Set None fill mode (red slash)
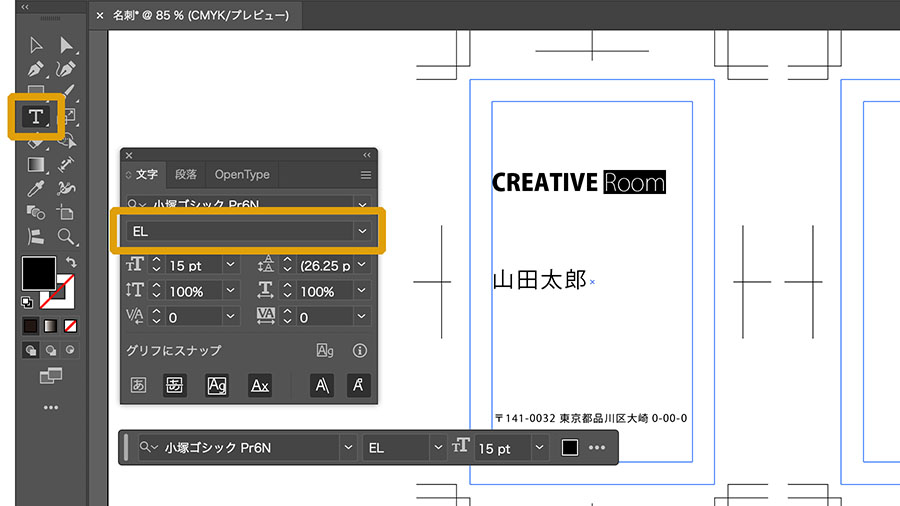The width and height of the screenshot is (900, 506). (x=70, y=326)
